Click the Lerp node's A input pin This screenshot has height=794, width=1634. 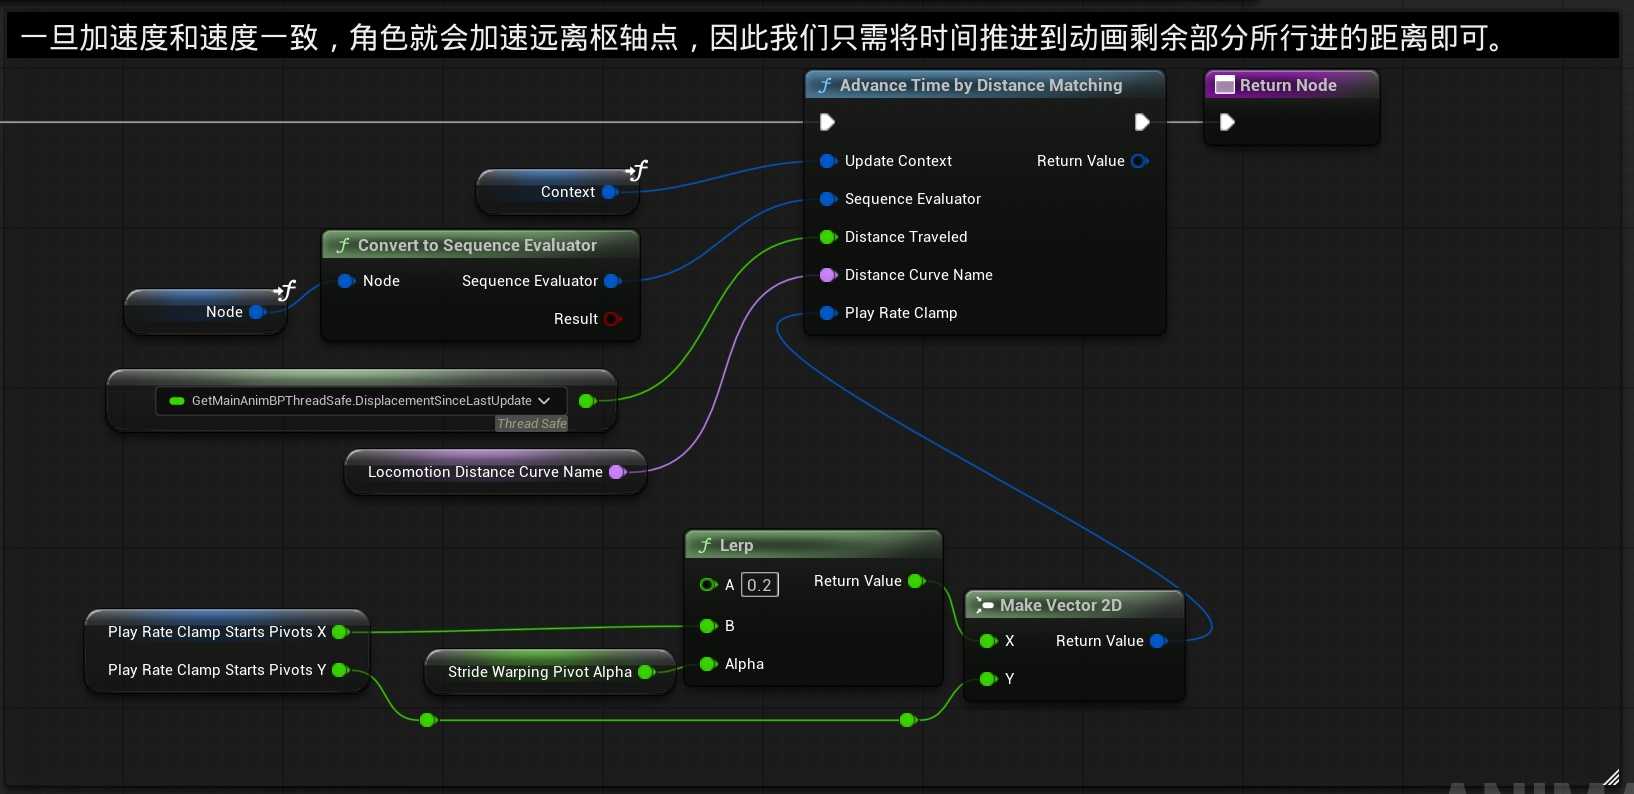pyautogui.click(x=708, y=584)
